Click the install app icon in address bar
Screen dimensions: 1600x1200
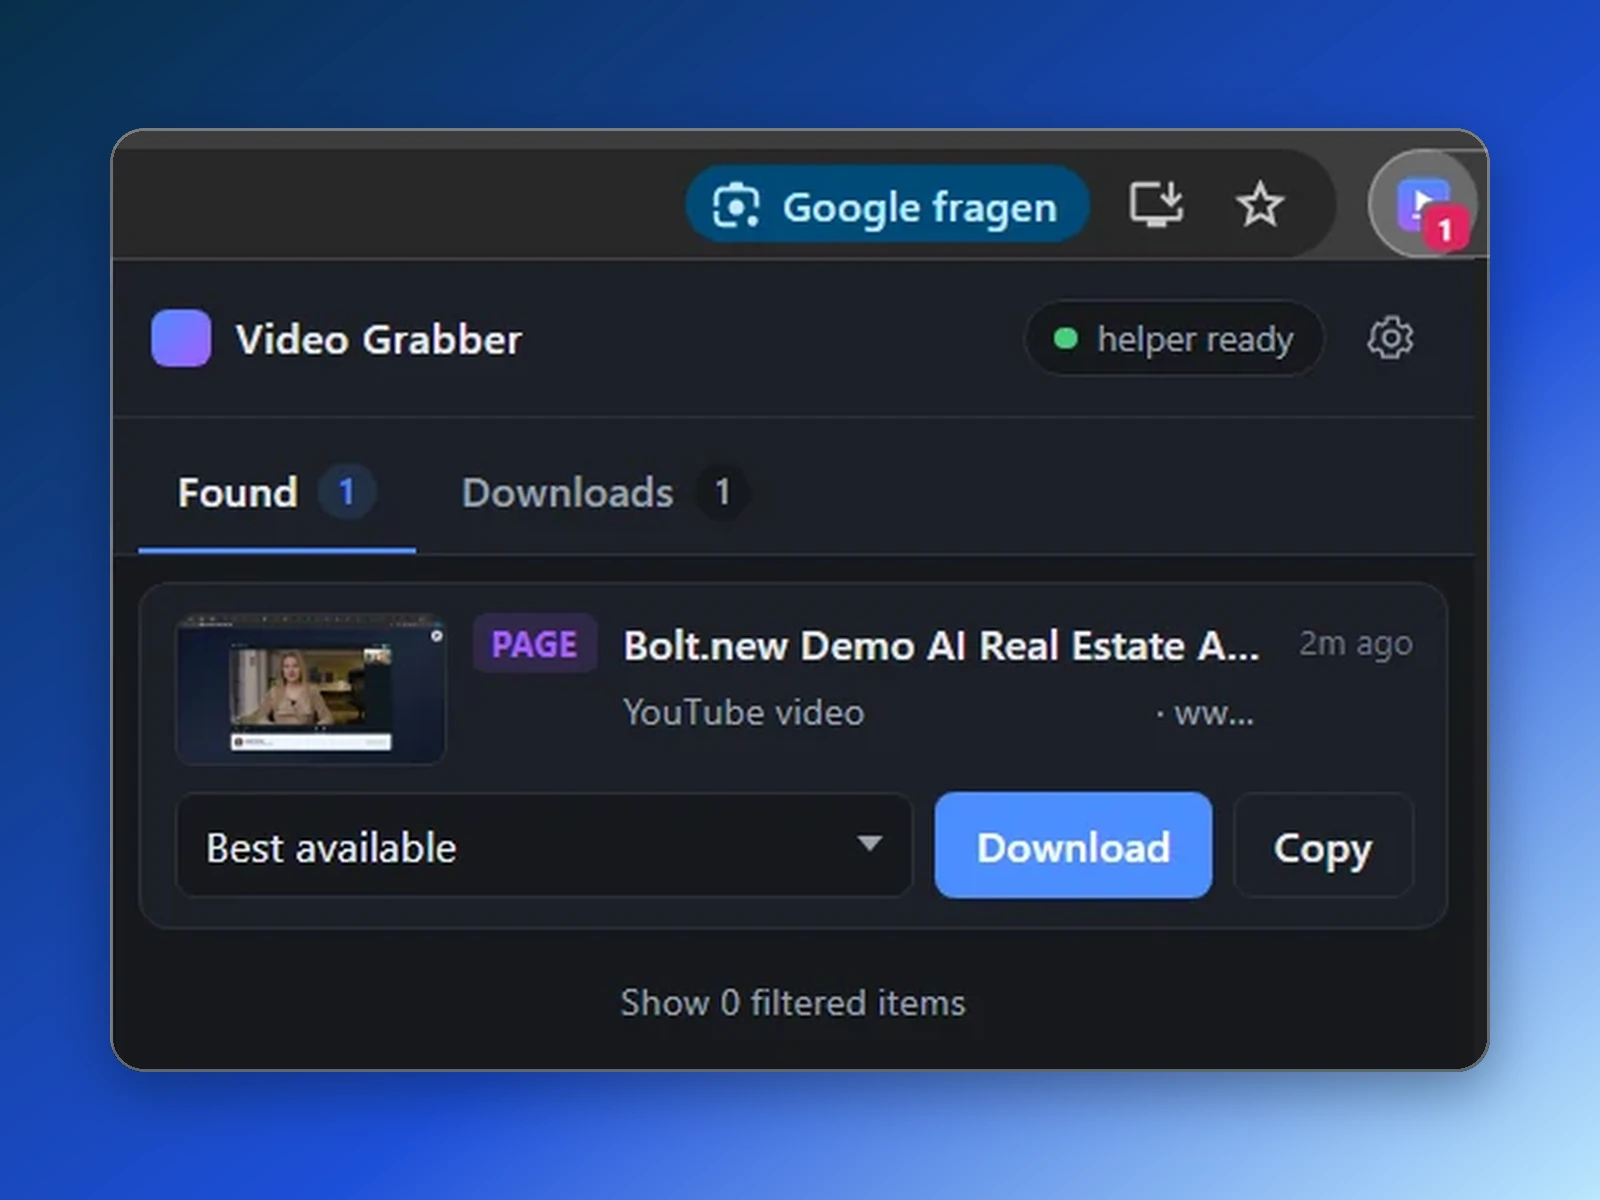click(1156, 205)
